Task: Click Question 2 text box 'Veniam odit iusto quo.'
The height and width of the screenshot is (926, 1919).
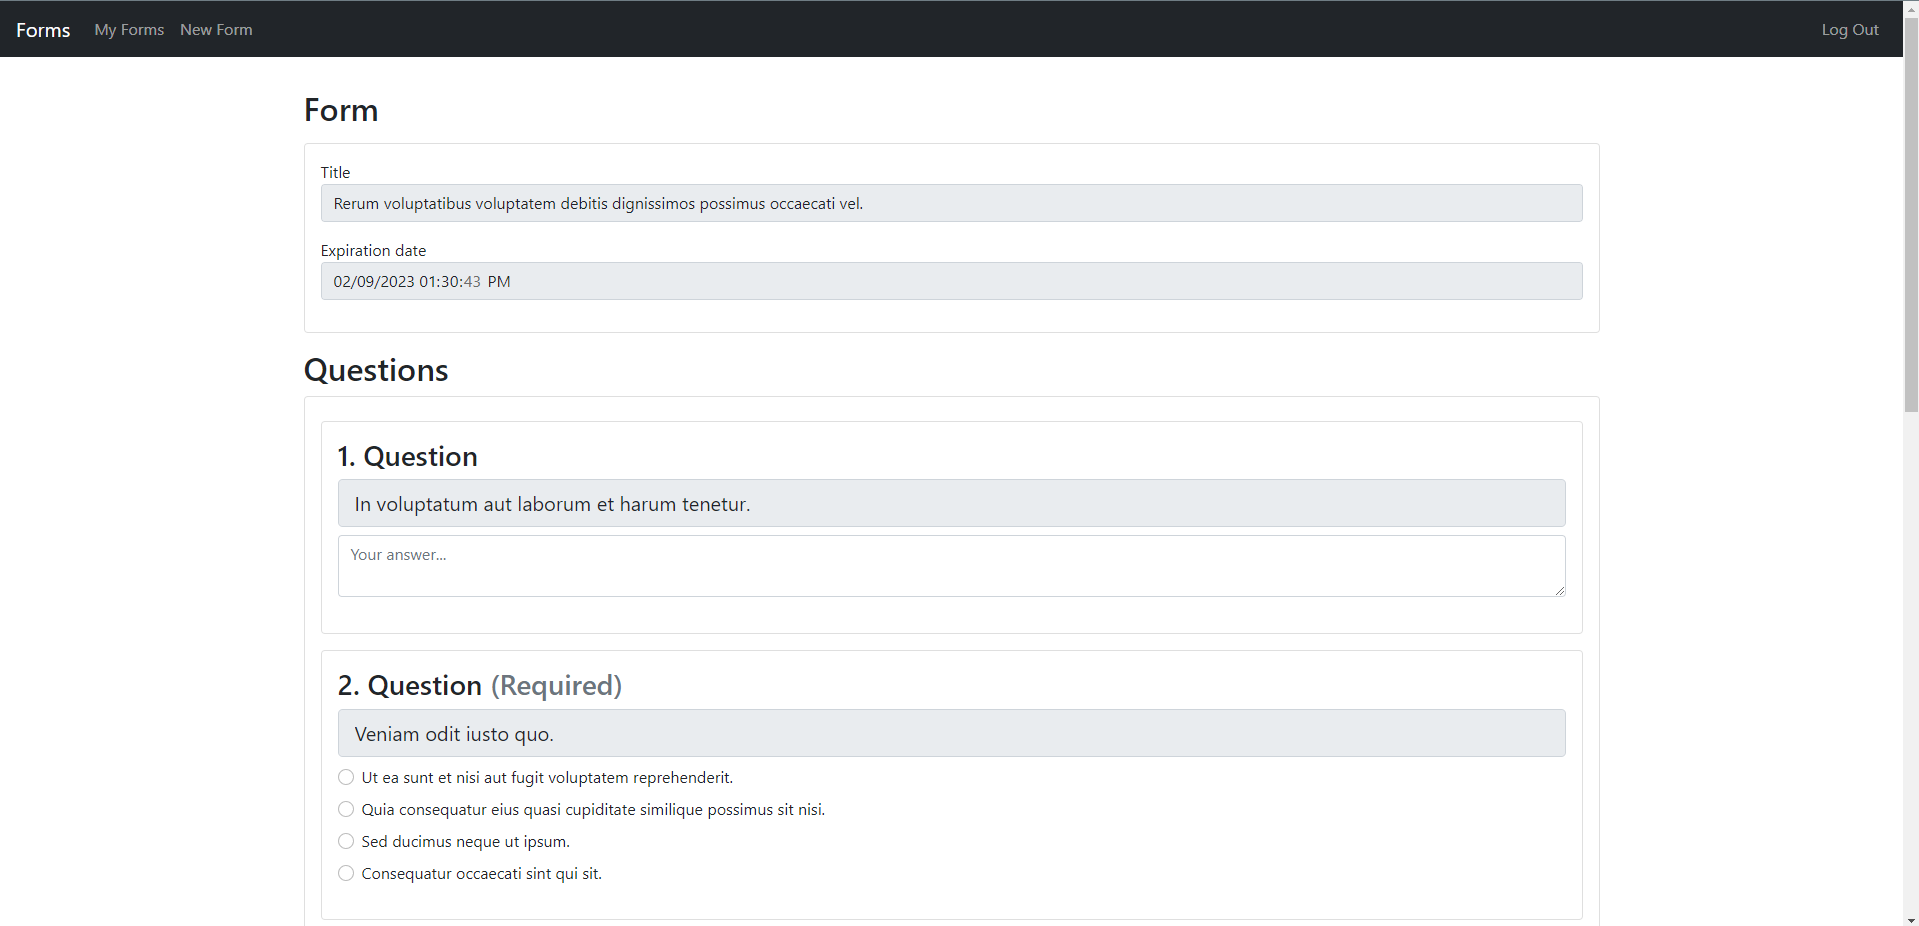Action: tap(950, 733)
